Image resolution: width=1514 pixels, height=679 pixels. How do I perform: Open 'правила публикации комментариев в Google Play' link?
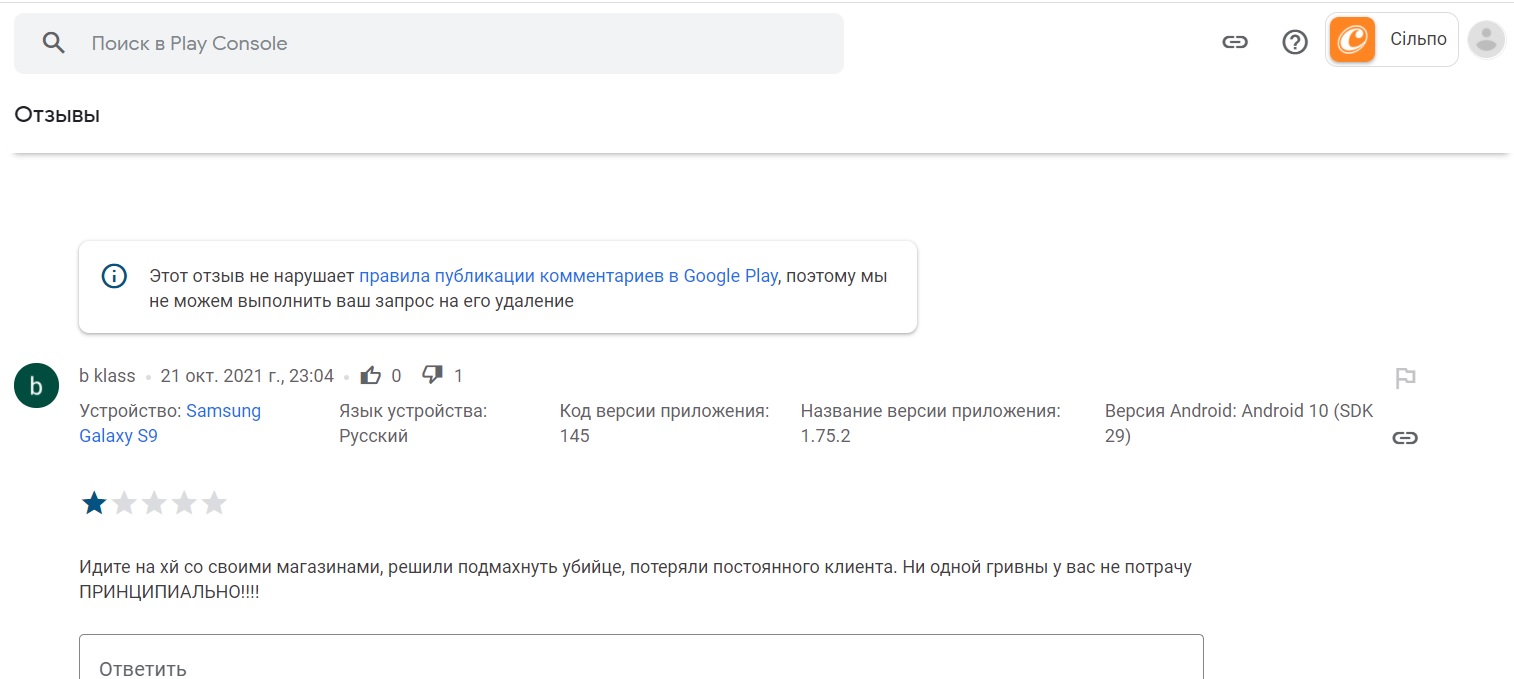pos(568,276)
